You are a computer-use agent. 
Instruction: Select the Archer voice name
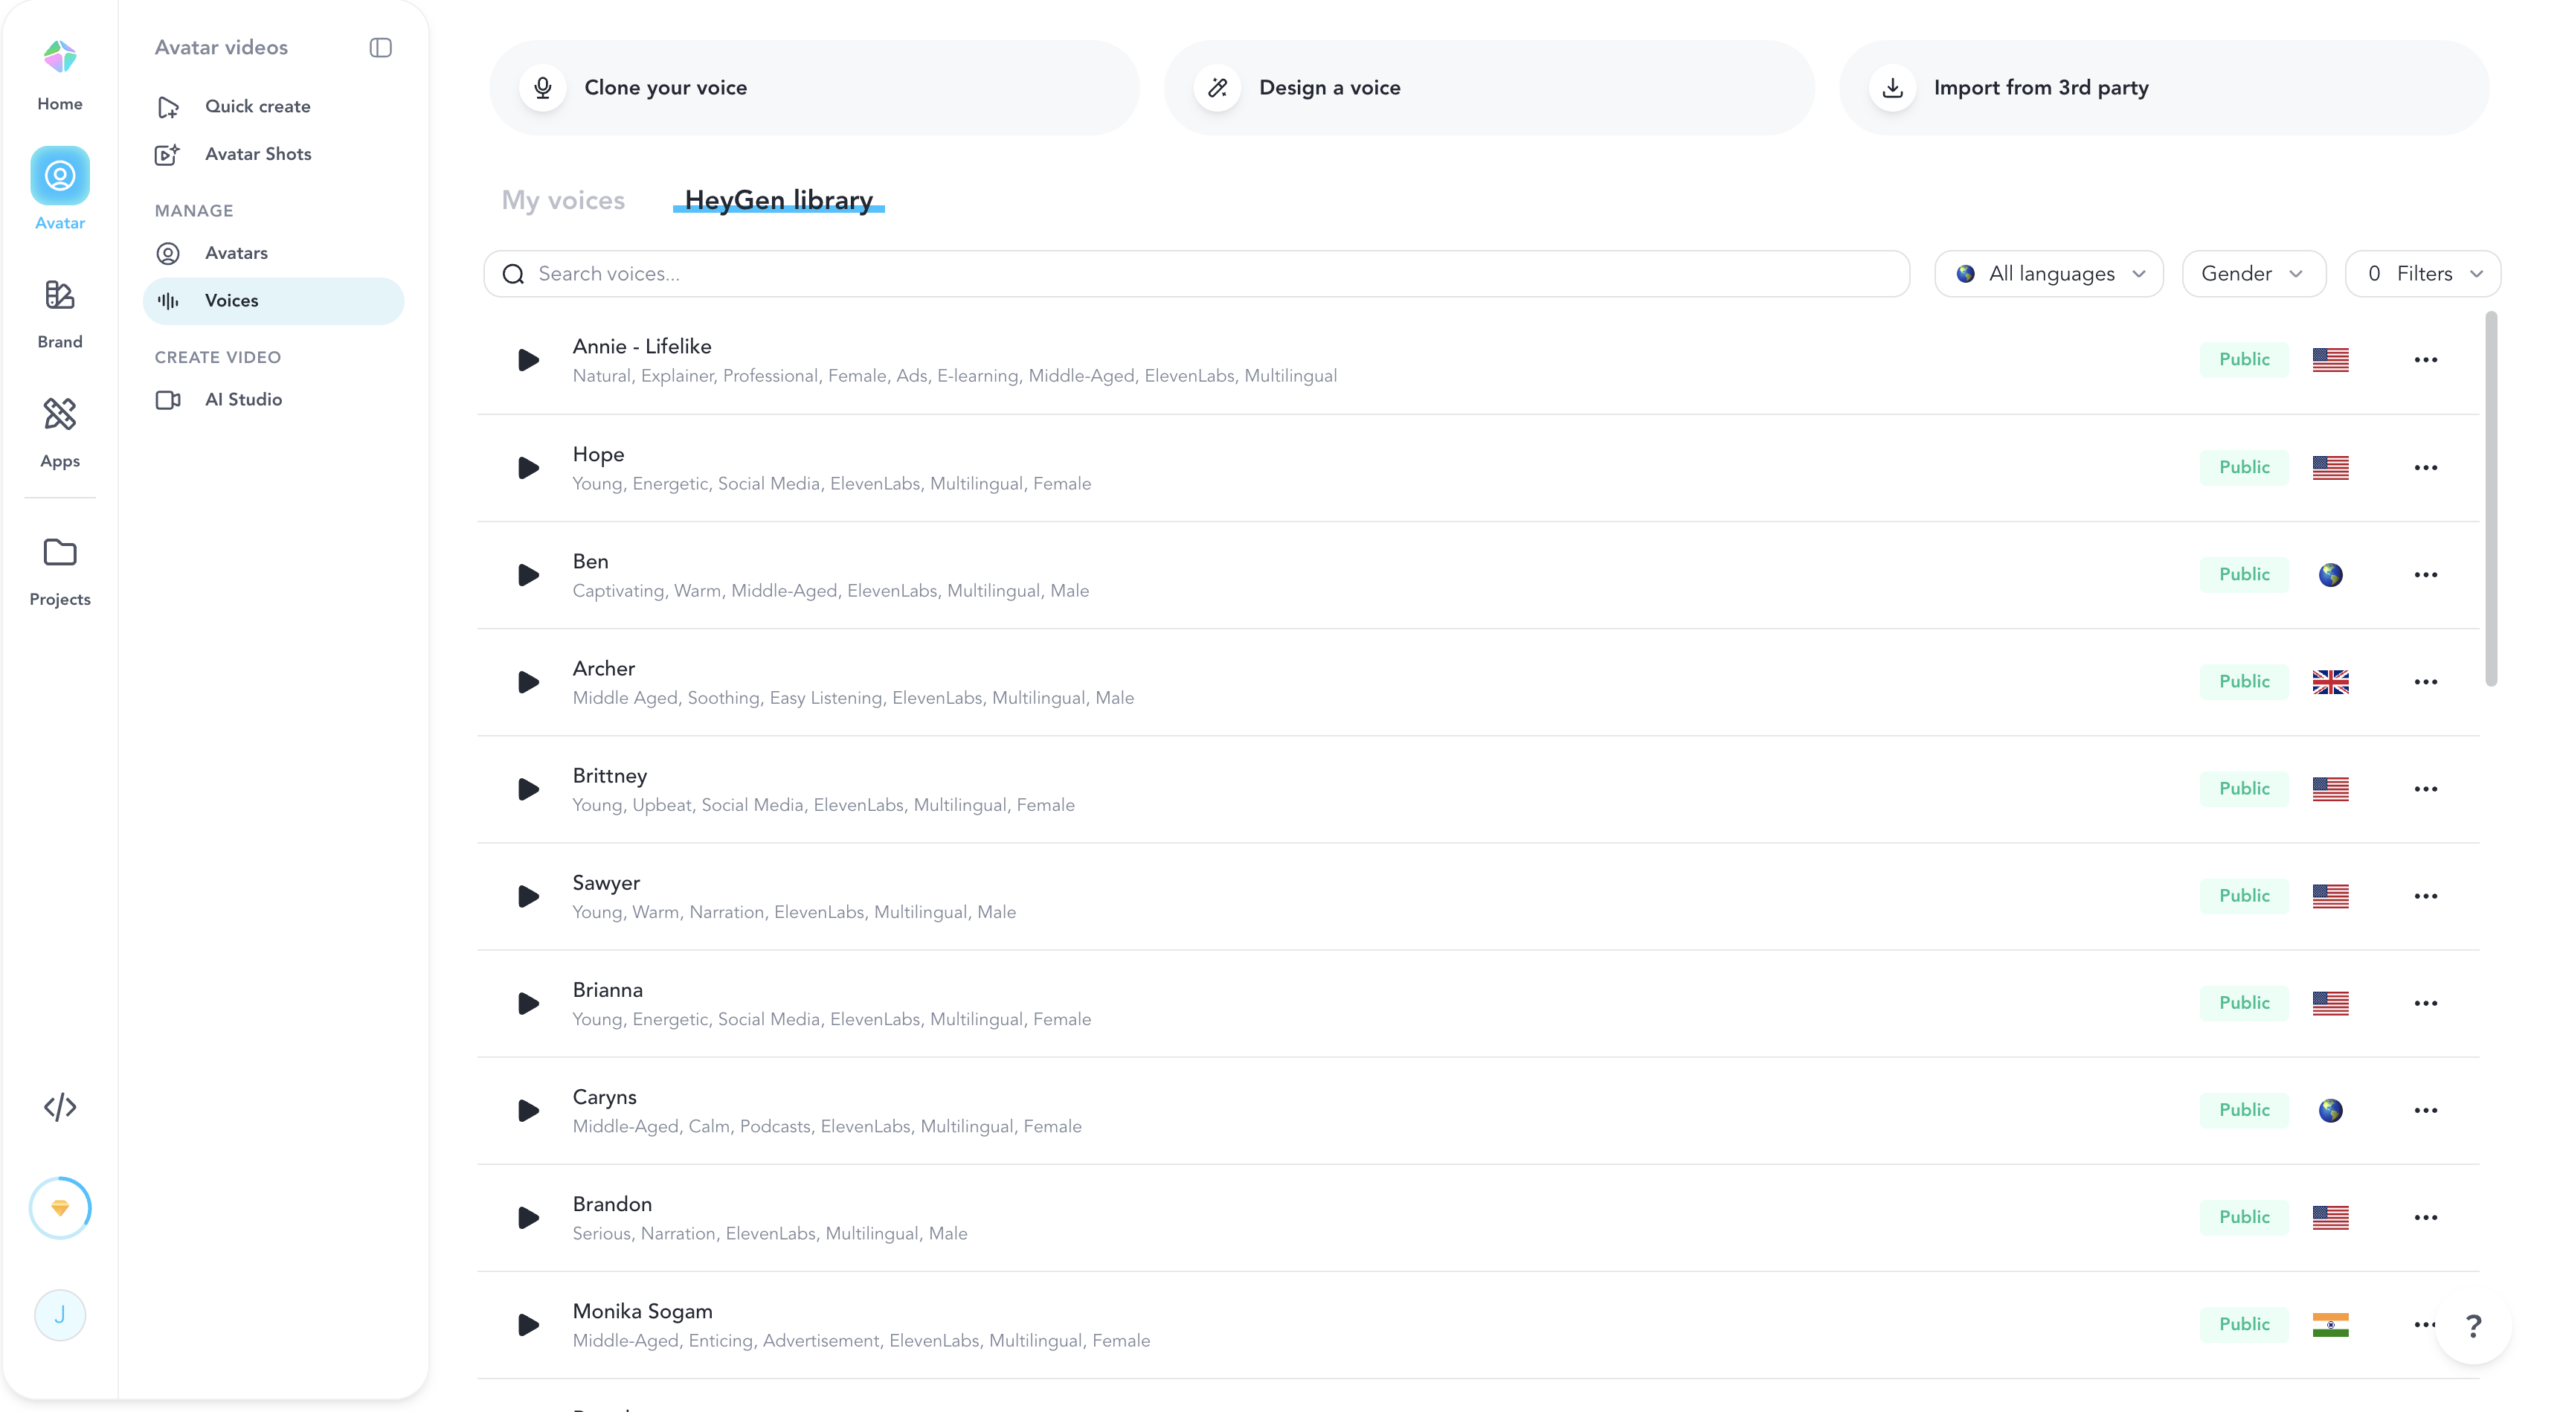604,669
